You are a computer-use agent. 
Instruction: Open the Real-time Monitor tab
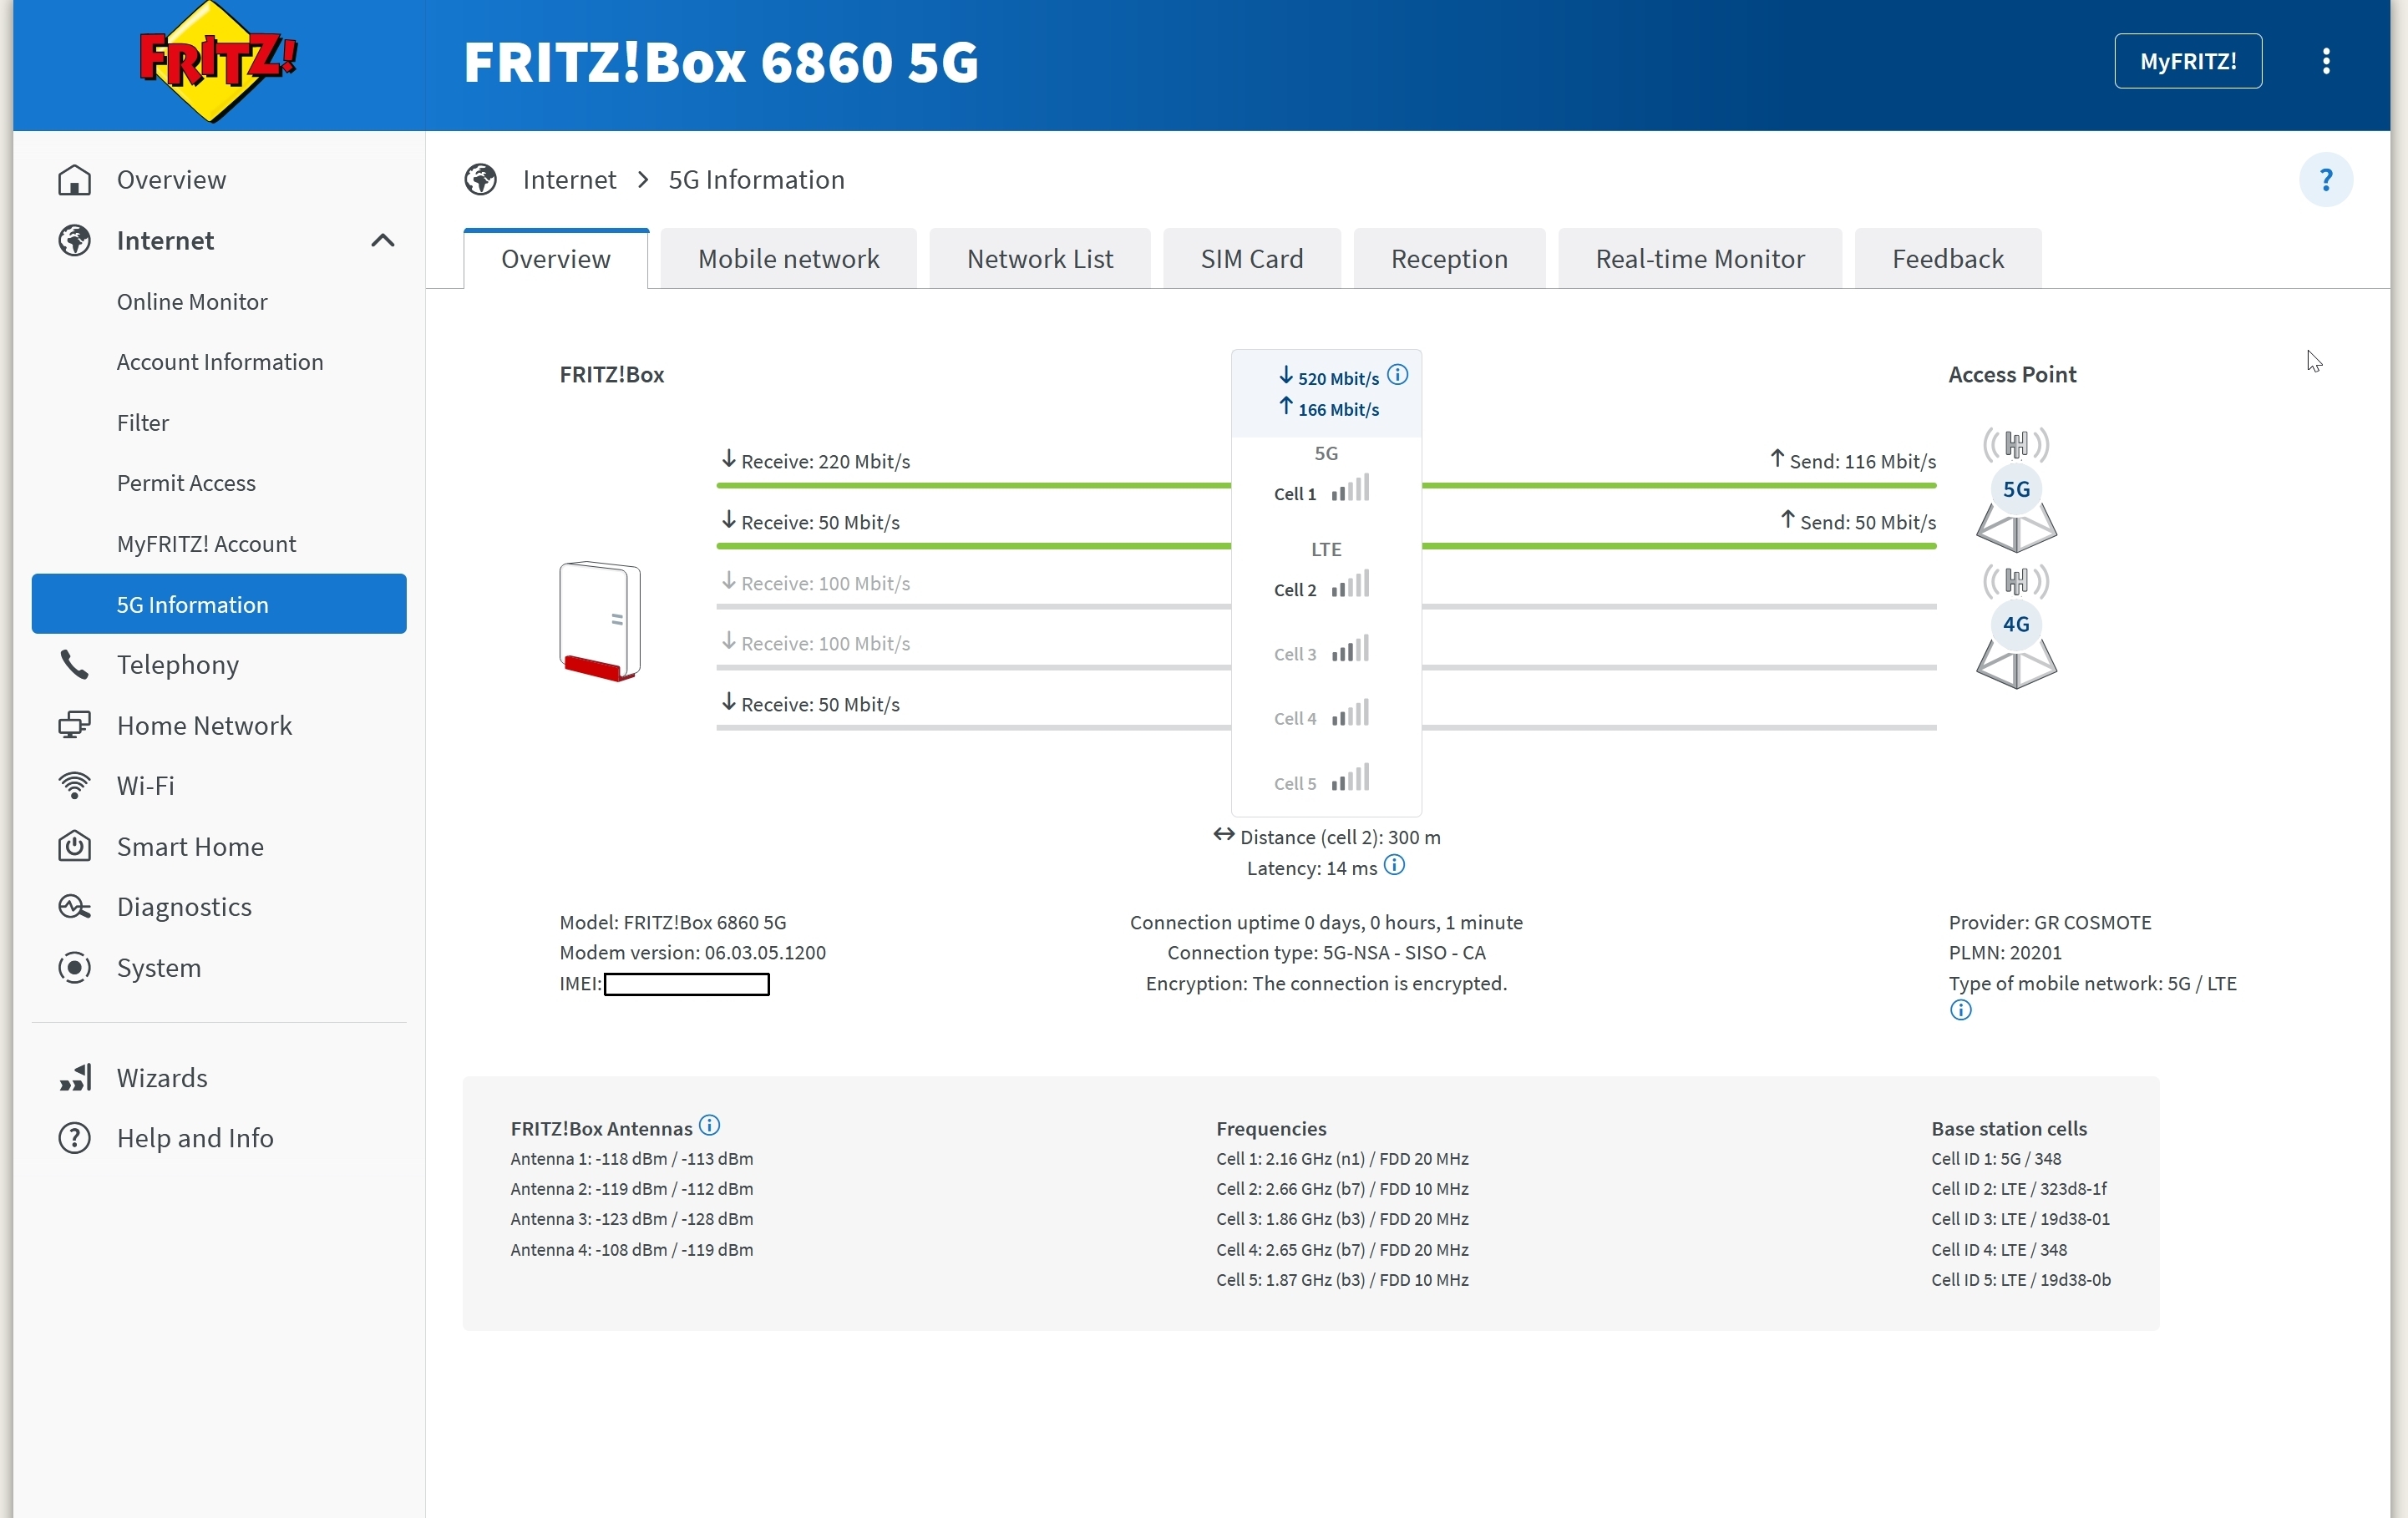click(x=1699, y=259)
